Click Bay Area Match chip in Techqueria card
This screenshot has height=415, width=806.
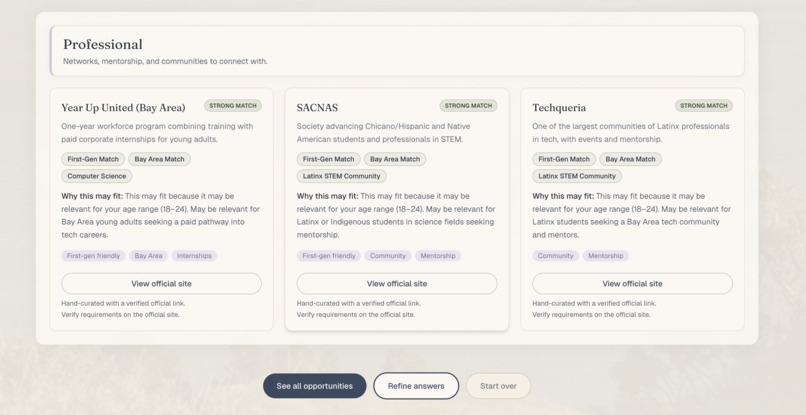(630, 159)
